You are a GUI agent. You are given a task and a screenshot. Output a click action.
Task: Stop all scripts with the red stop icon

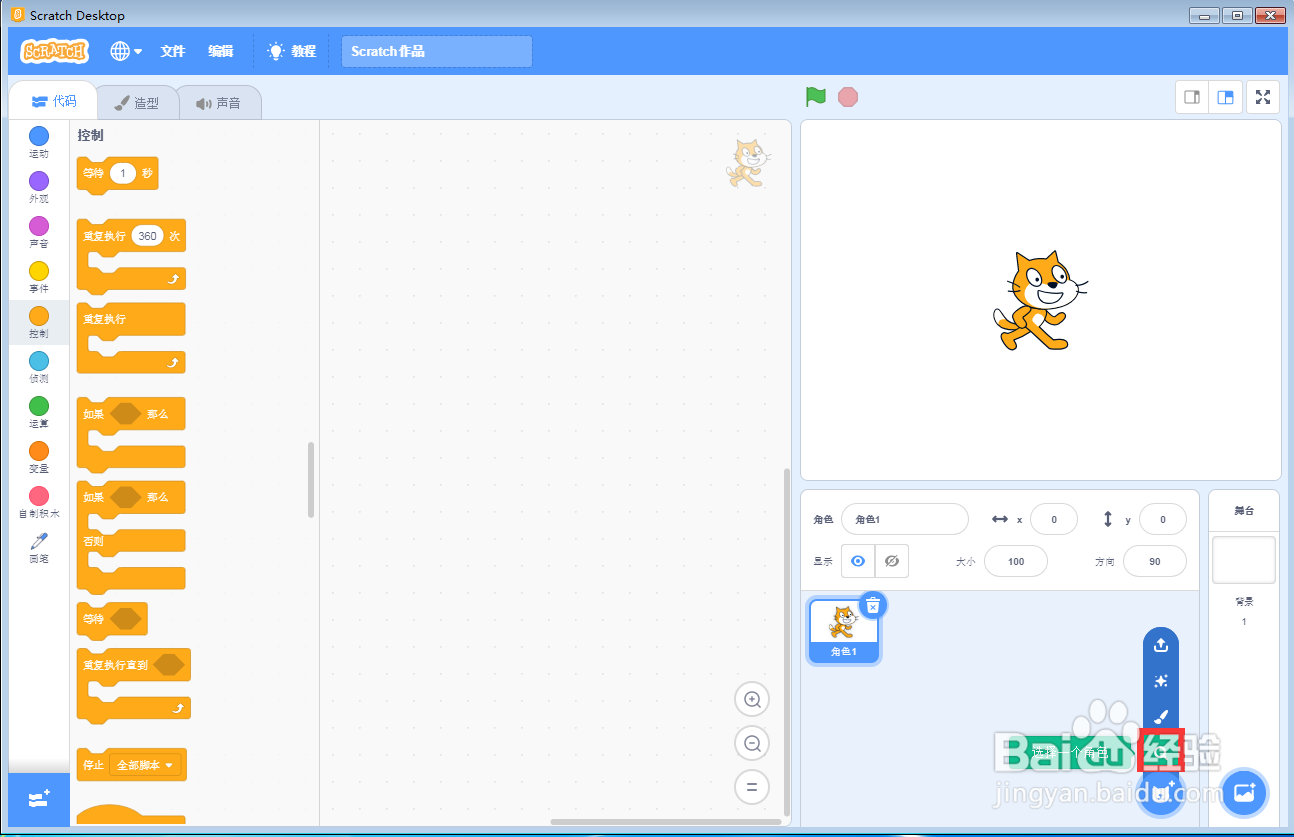pos(847,96)
